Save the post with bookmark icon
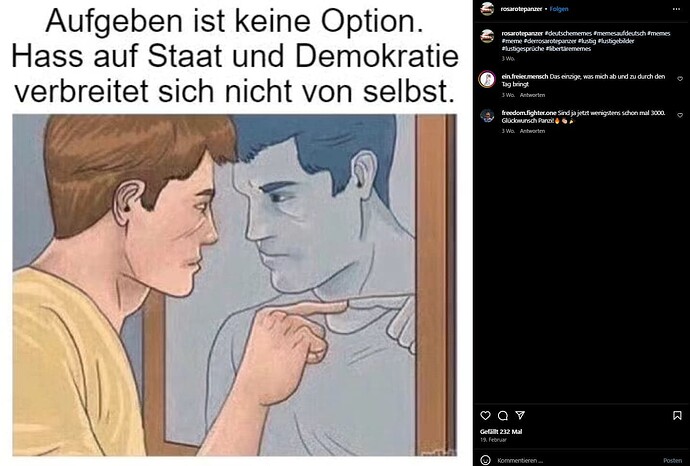This screenshot has height=466, width=690. (x=677, y=415)
